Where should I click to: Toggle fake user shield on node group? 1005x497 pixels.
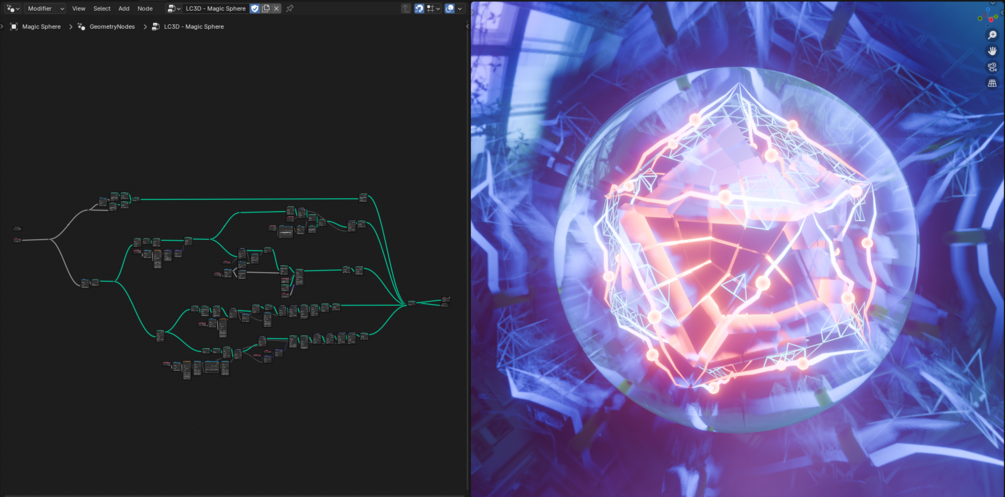click(x=254, y=8)
